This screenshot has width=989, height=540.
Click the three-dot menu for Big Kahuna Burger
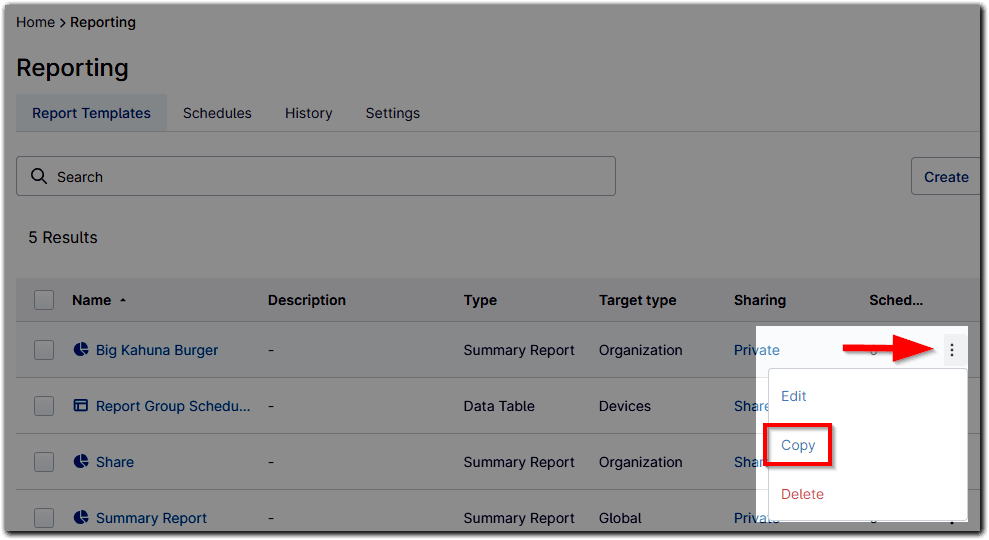[x=951, y=350]
